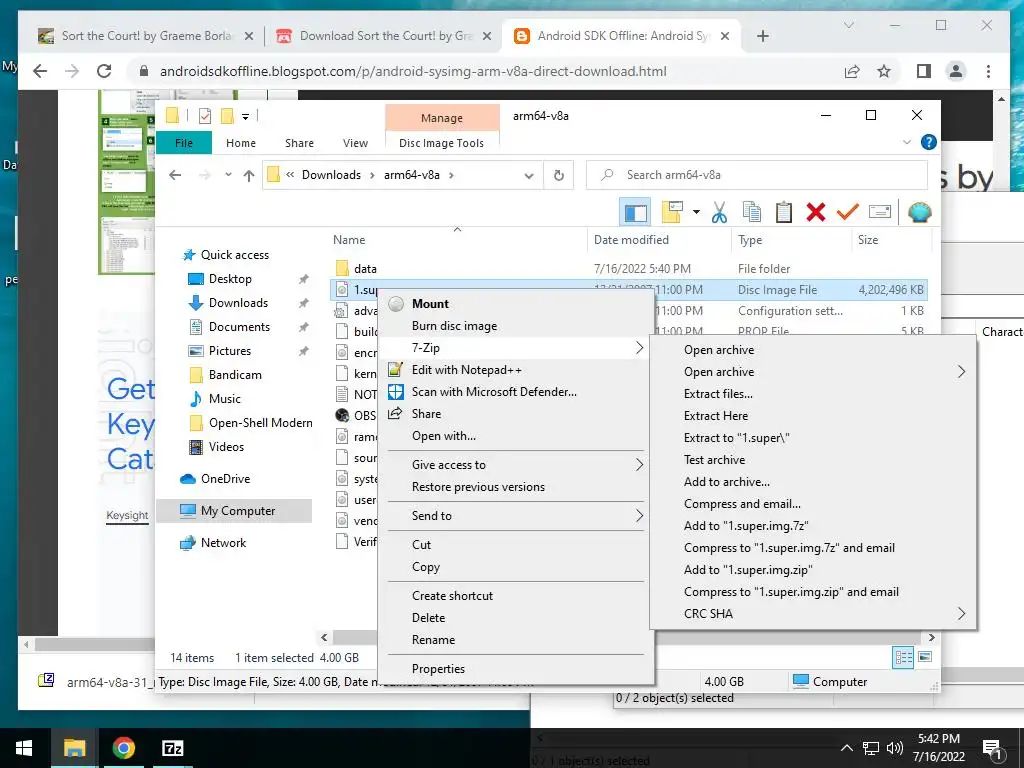This screenshot has width=1024, height=768.
Task: Click the move-to folder toolbar icon
Action: 672,212
